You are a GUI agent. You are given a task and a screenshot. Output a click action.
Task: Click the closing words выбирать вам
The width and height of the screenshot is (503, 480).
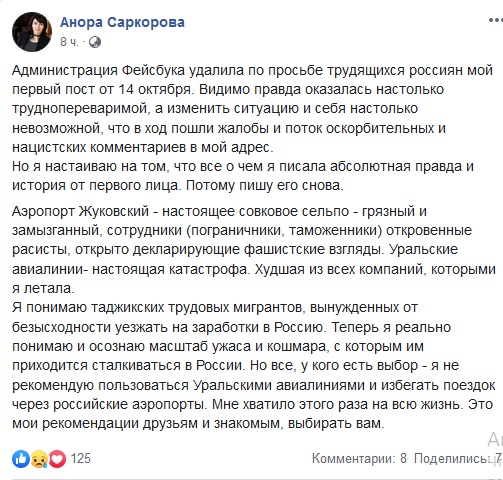[336, 424]
